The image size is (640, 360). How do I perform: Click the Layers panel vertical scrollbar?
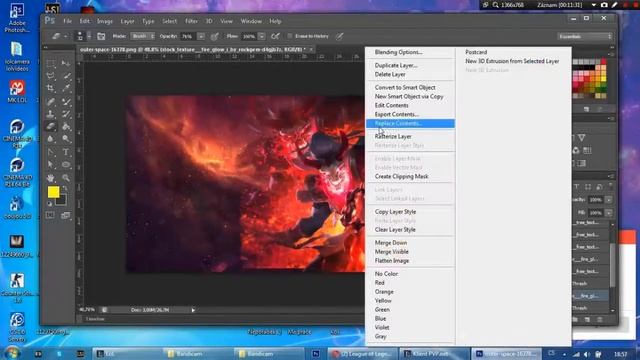pyautogui.click(x=612, y=265)
